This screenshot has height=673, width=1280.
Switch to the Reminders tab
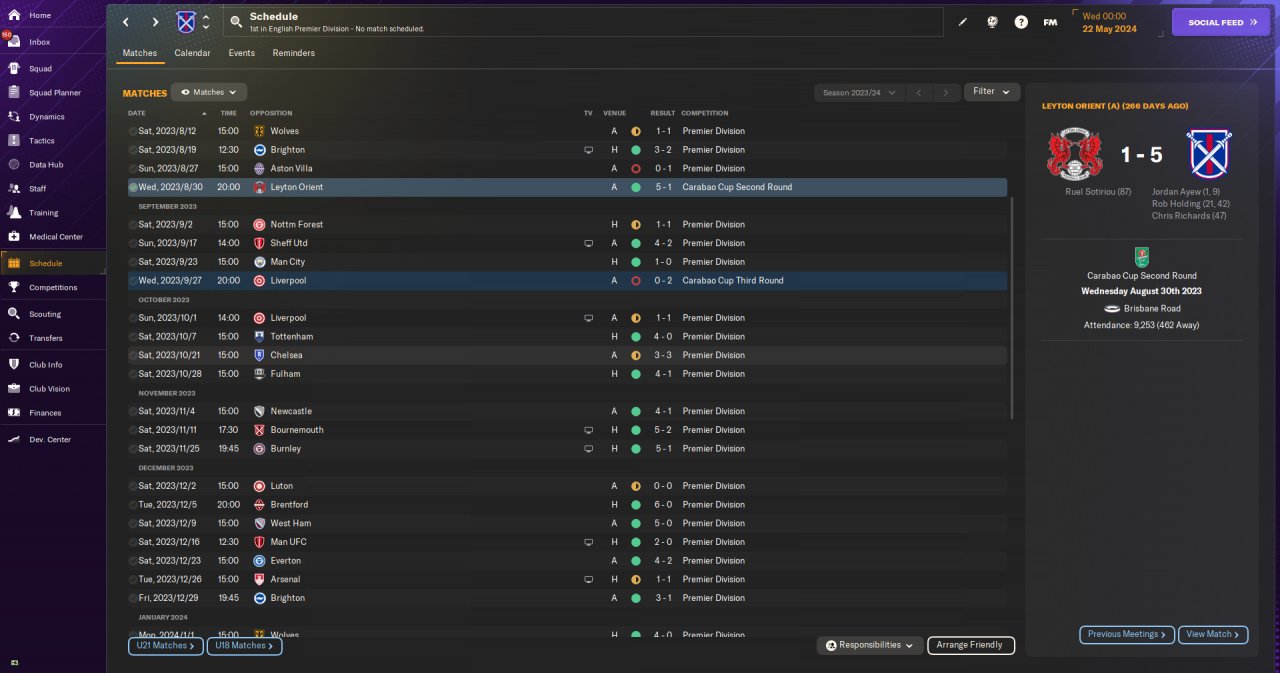294,53
